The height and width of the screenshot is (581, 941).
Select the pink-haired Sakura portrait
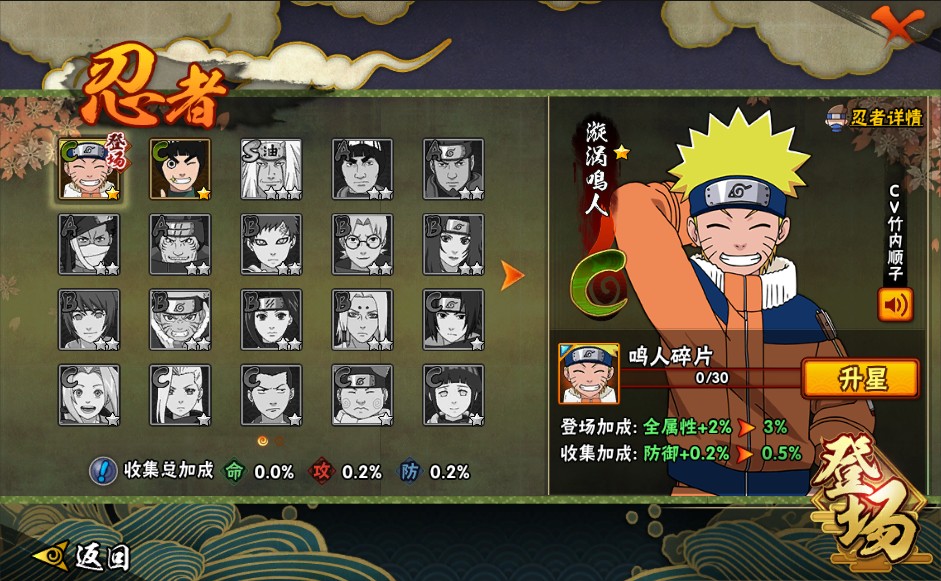click(x=89, y=395)
